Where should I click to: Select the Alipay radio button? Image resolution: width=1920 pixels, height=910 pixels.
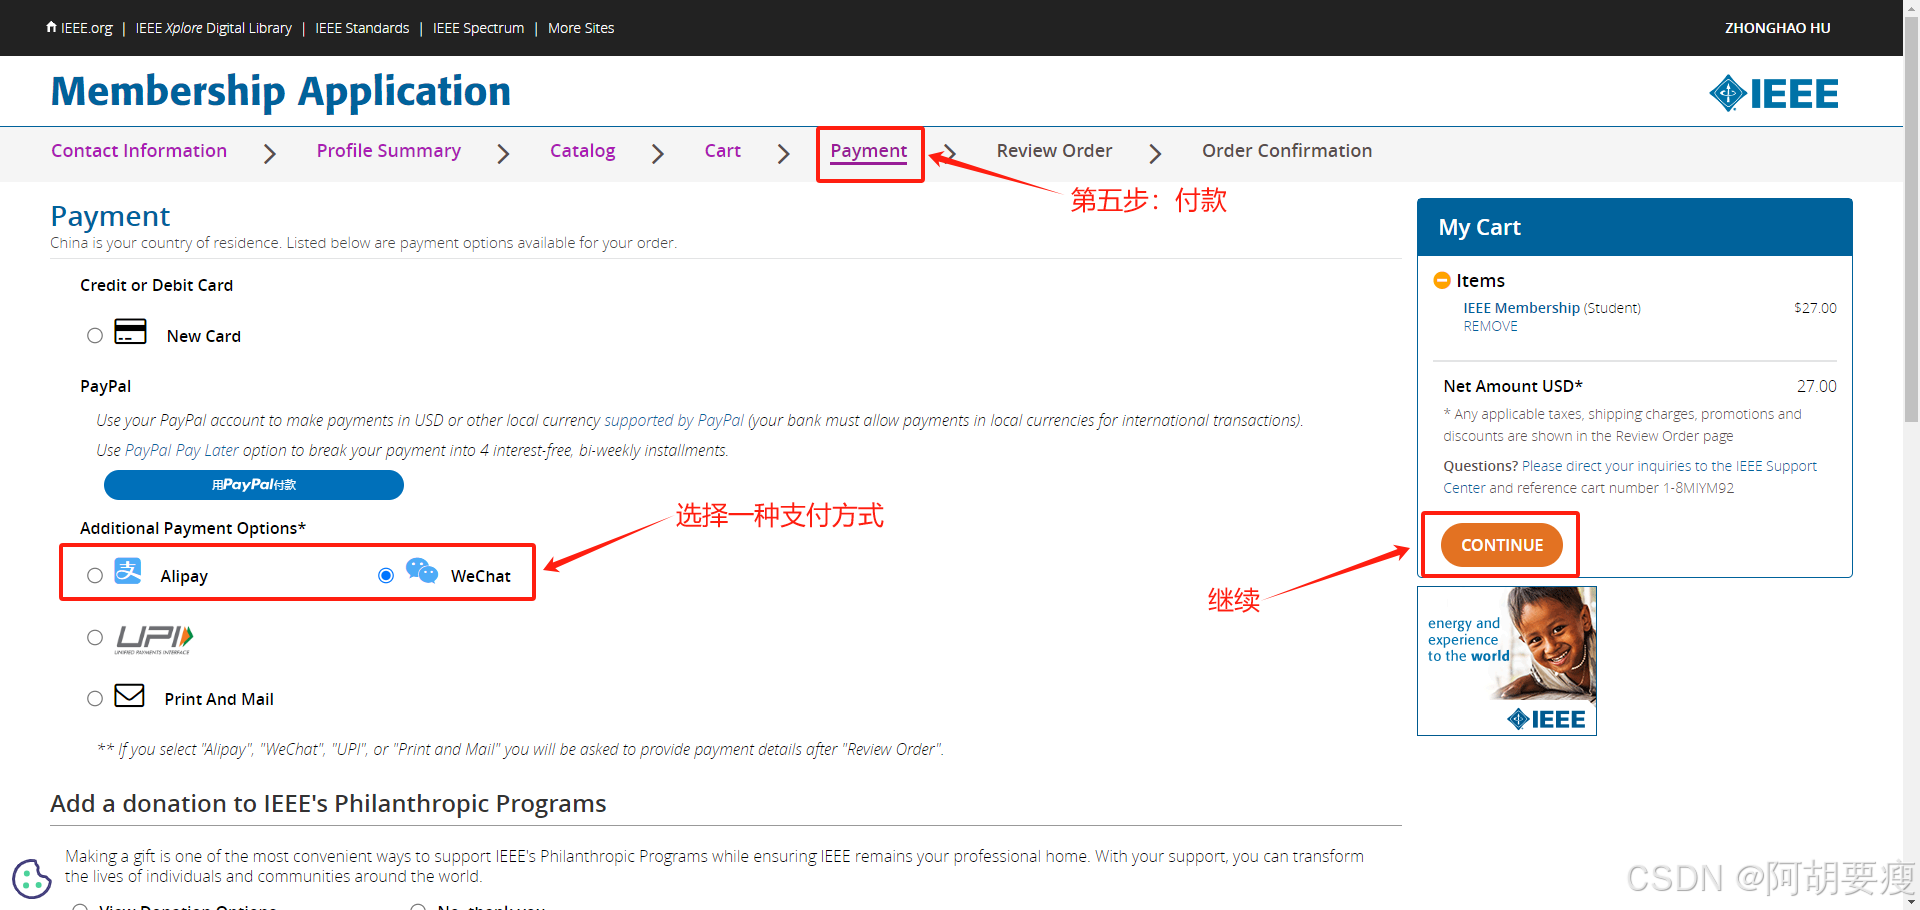point(95,576)
